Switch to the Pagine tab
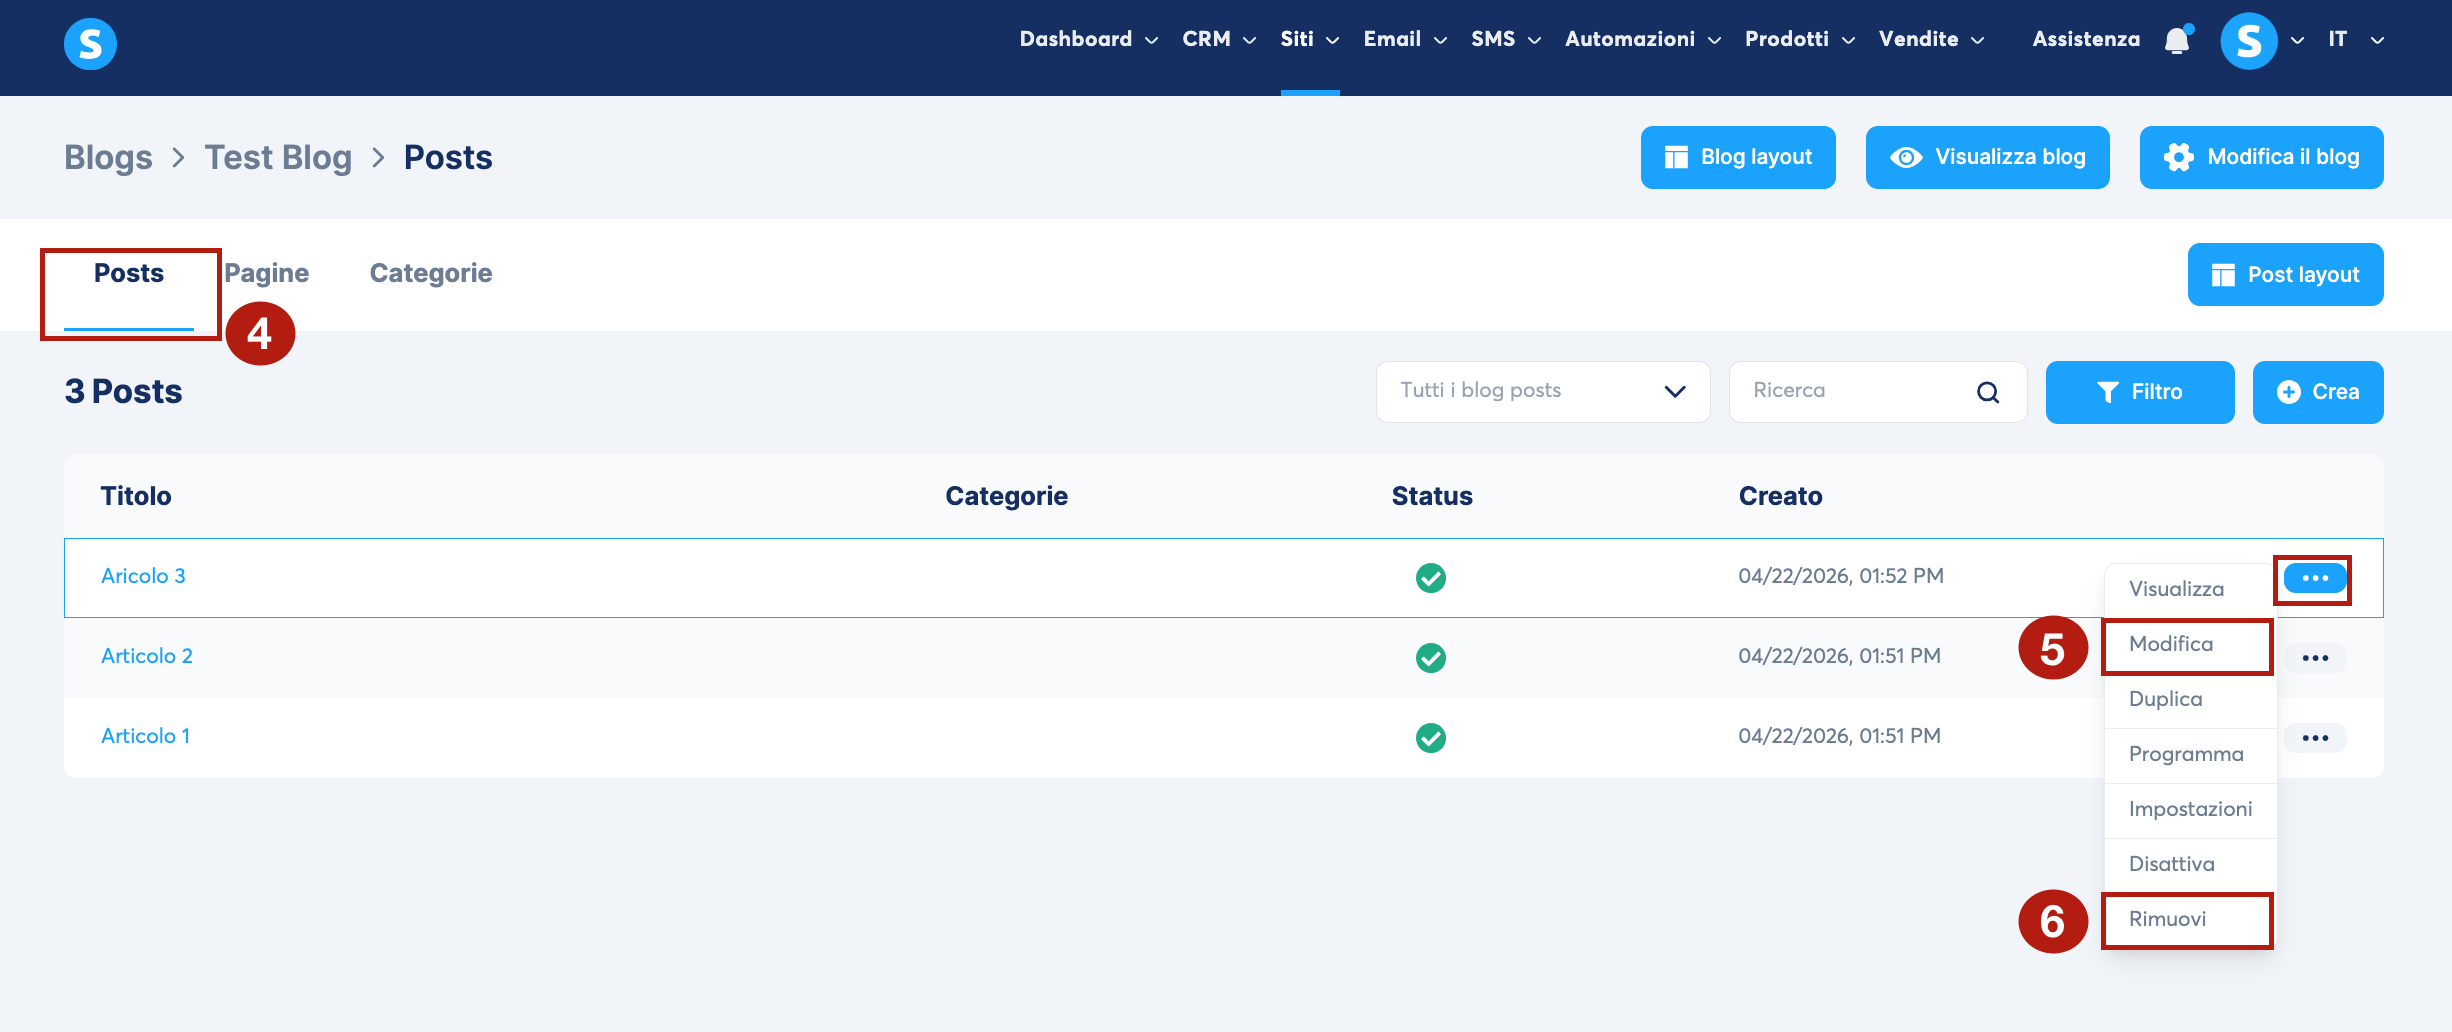 coord(266,273)
